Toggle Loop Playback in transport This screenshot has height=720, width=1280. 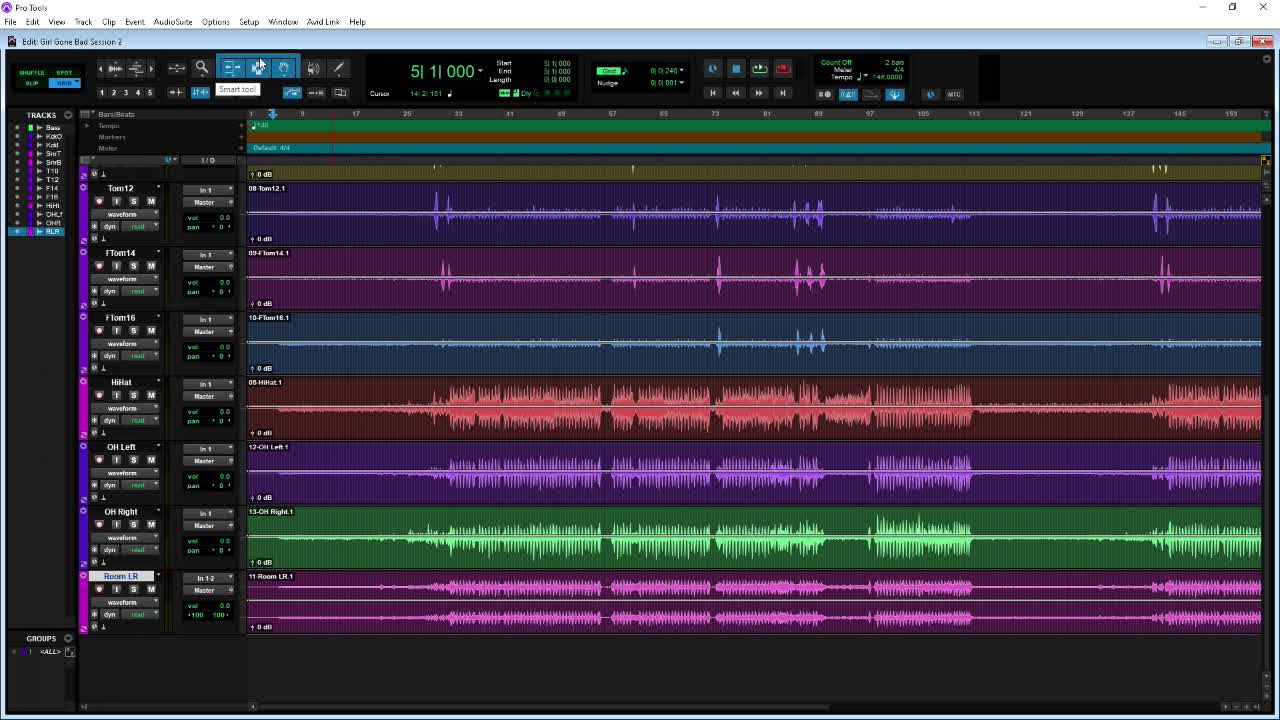click(760, 68)
